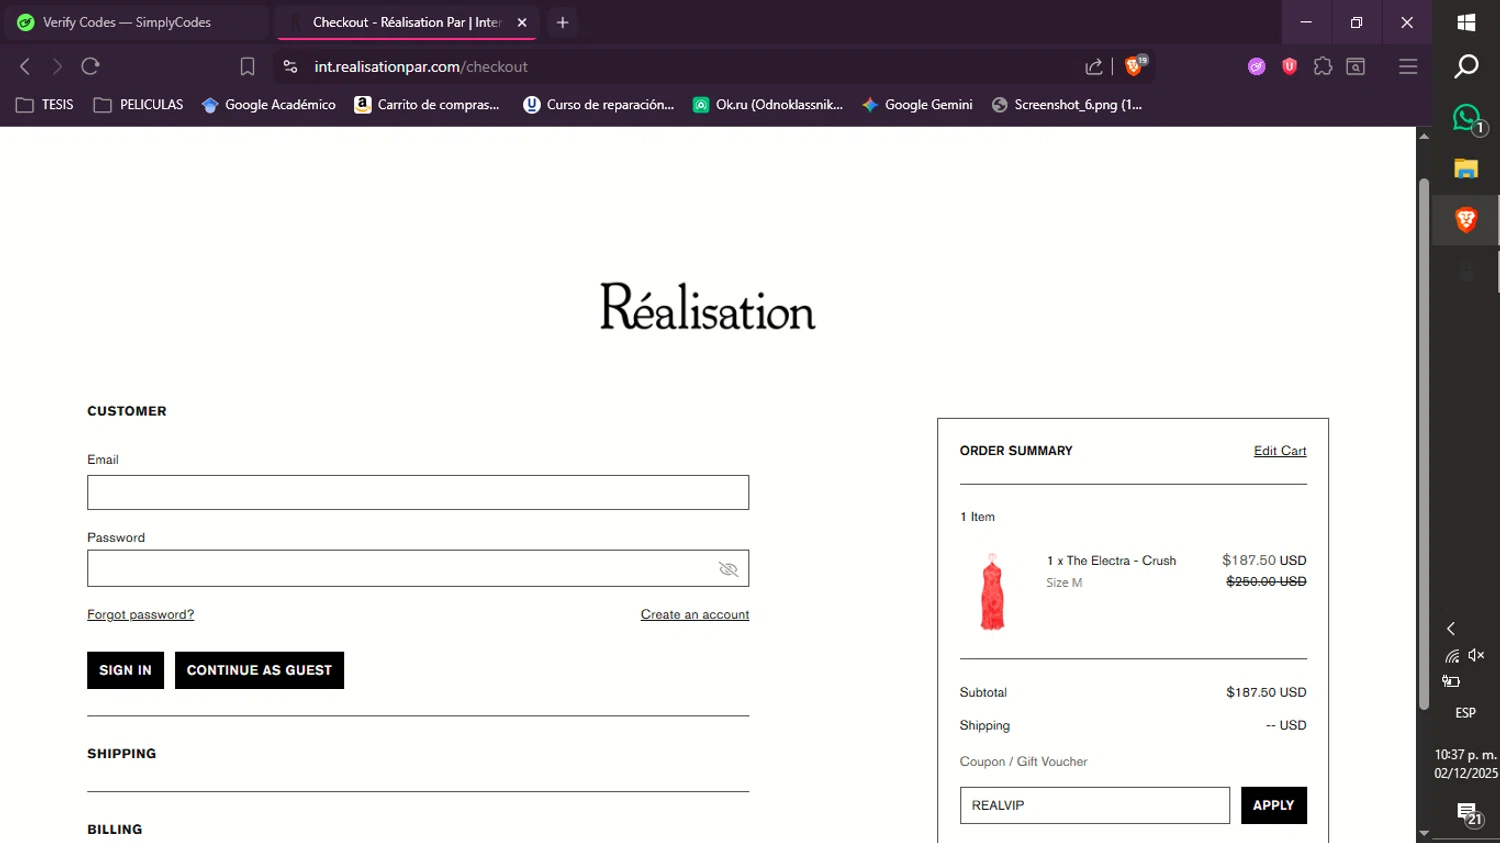This screenshot has height=843, width=1500.
Task: Open Curso de reparación bookmark
Action: click(x=599, y=105)
